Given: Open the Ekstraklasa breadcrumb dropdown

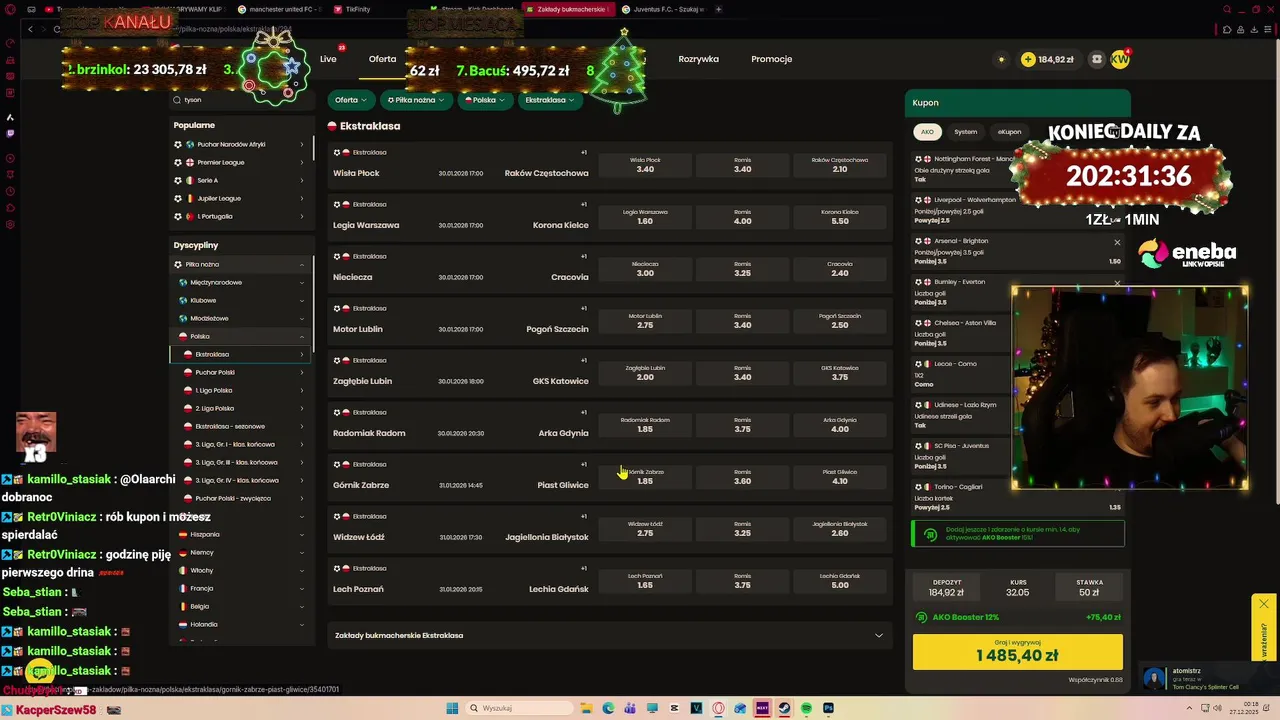Looking at the screenshot, I should [x=550, y=100].
